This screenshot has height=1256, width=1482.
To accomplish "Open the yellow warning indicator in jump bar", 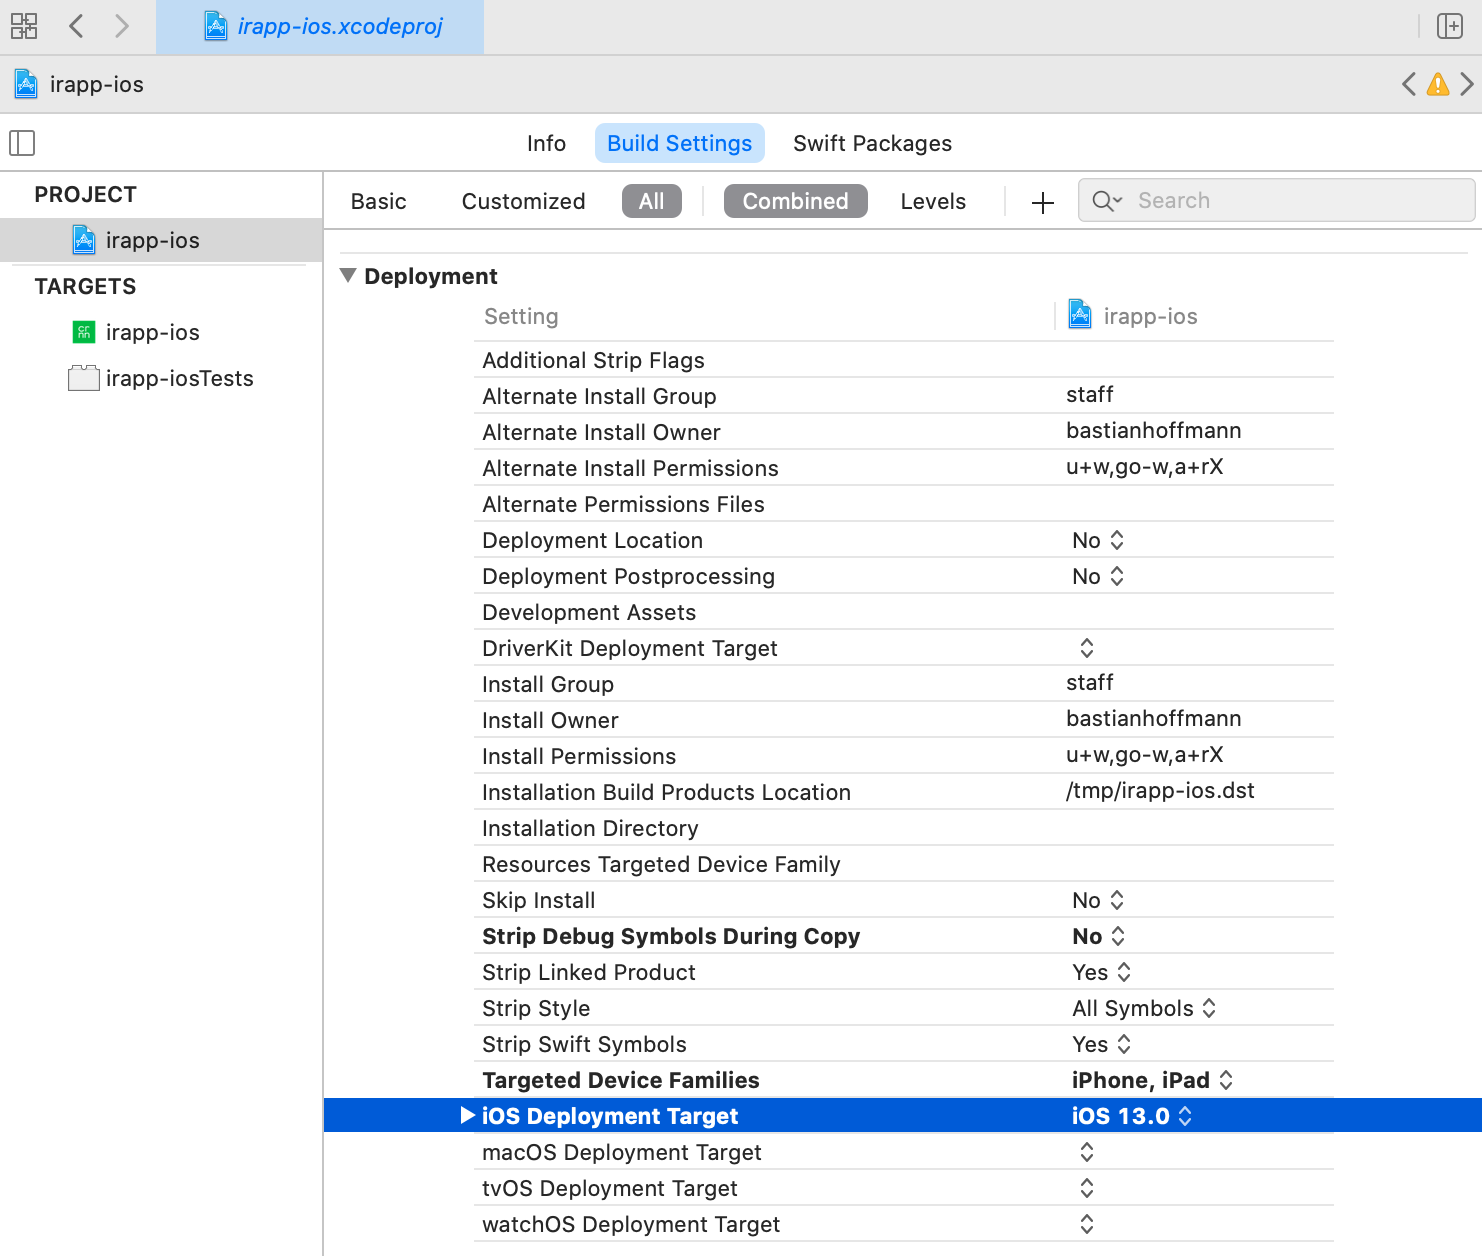I will 1438,85.
